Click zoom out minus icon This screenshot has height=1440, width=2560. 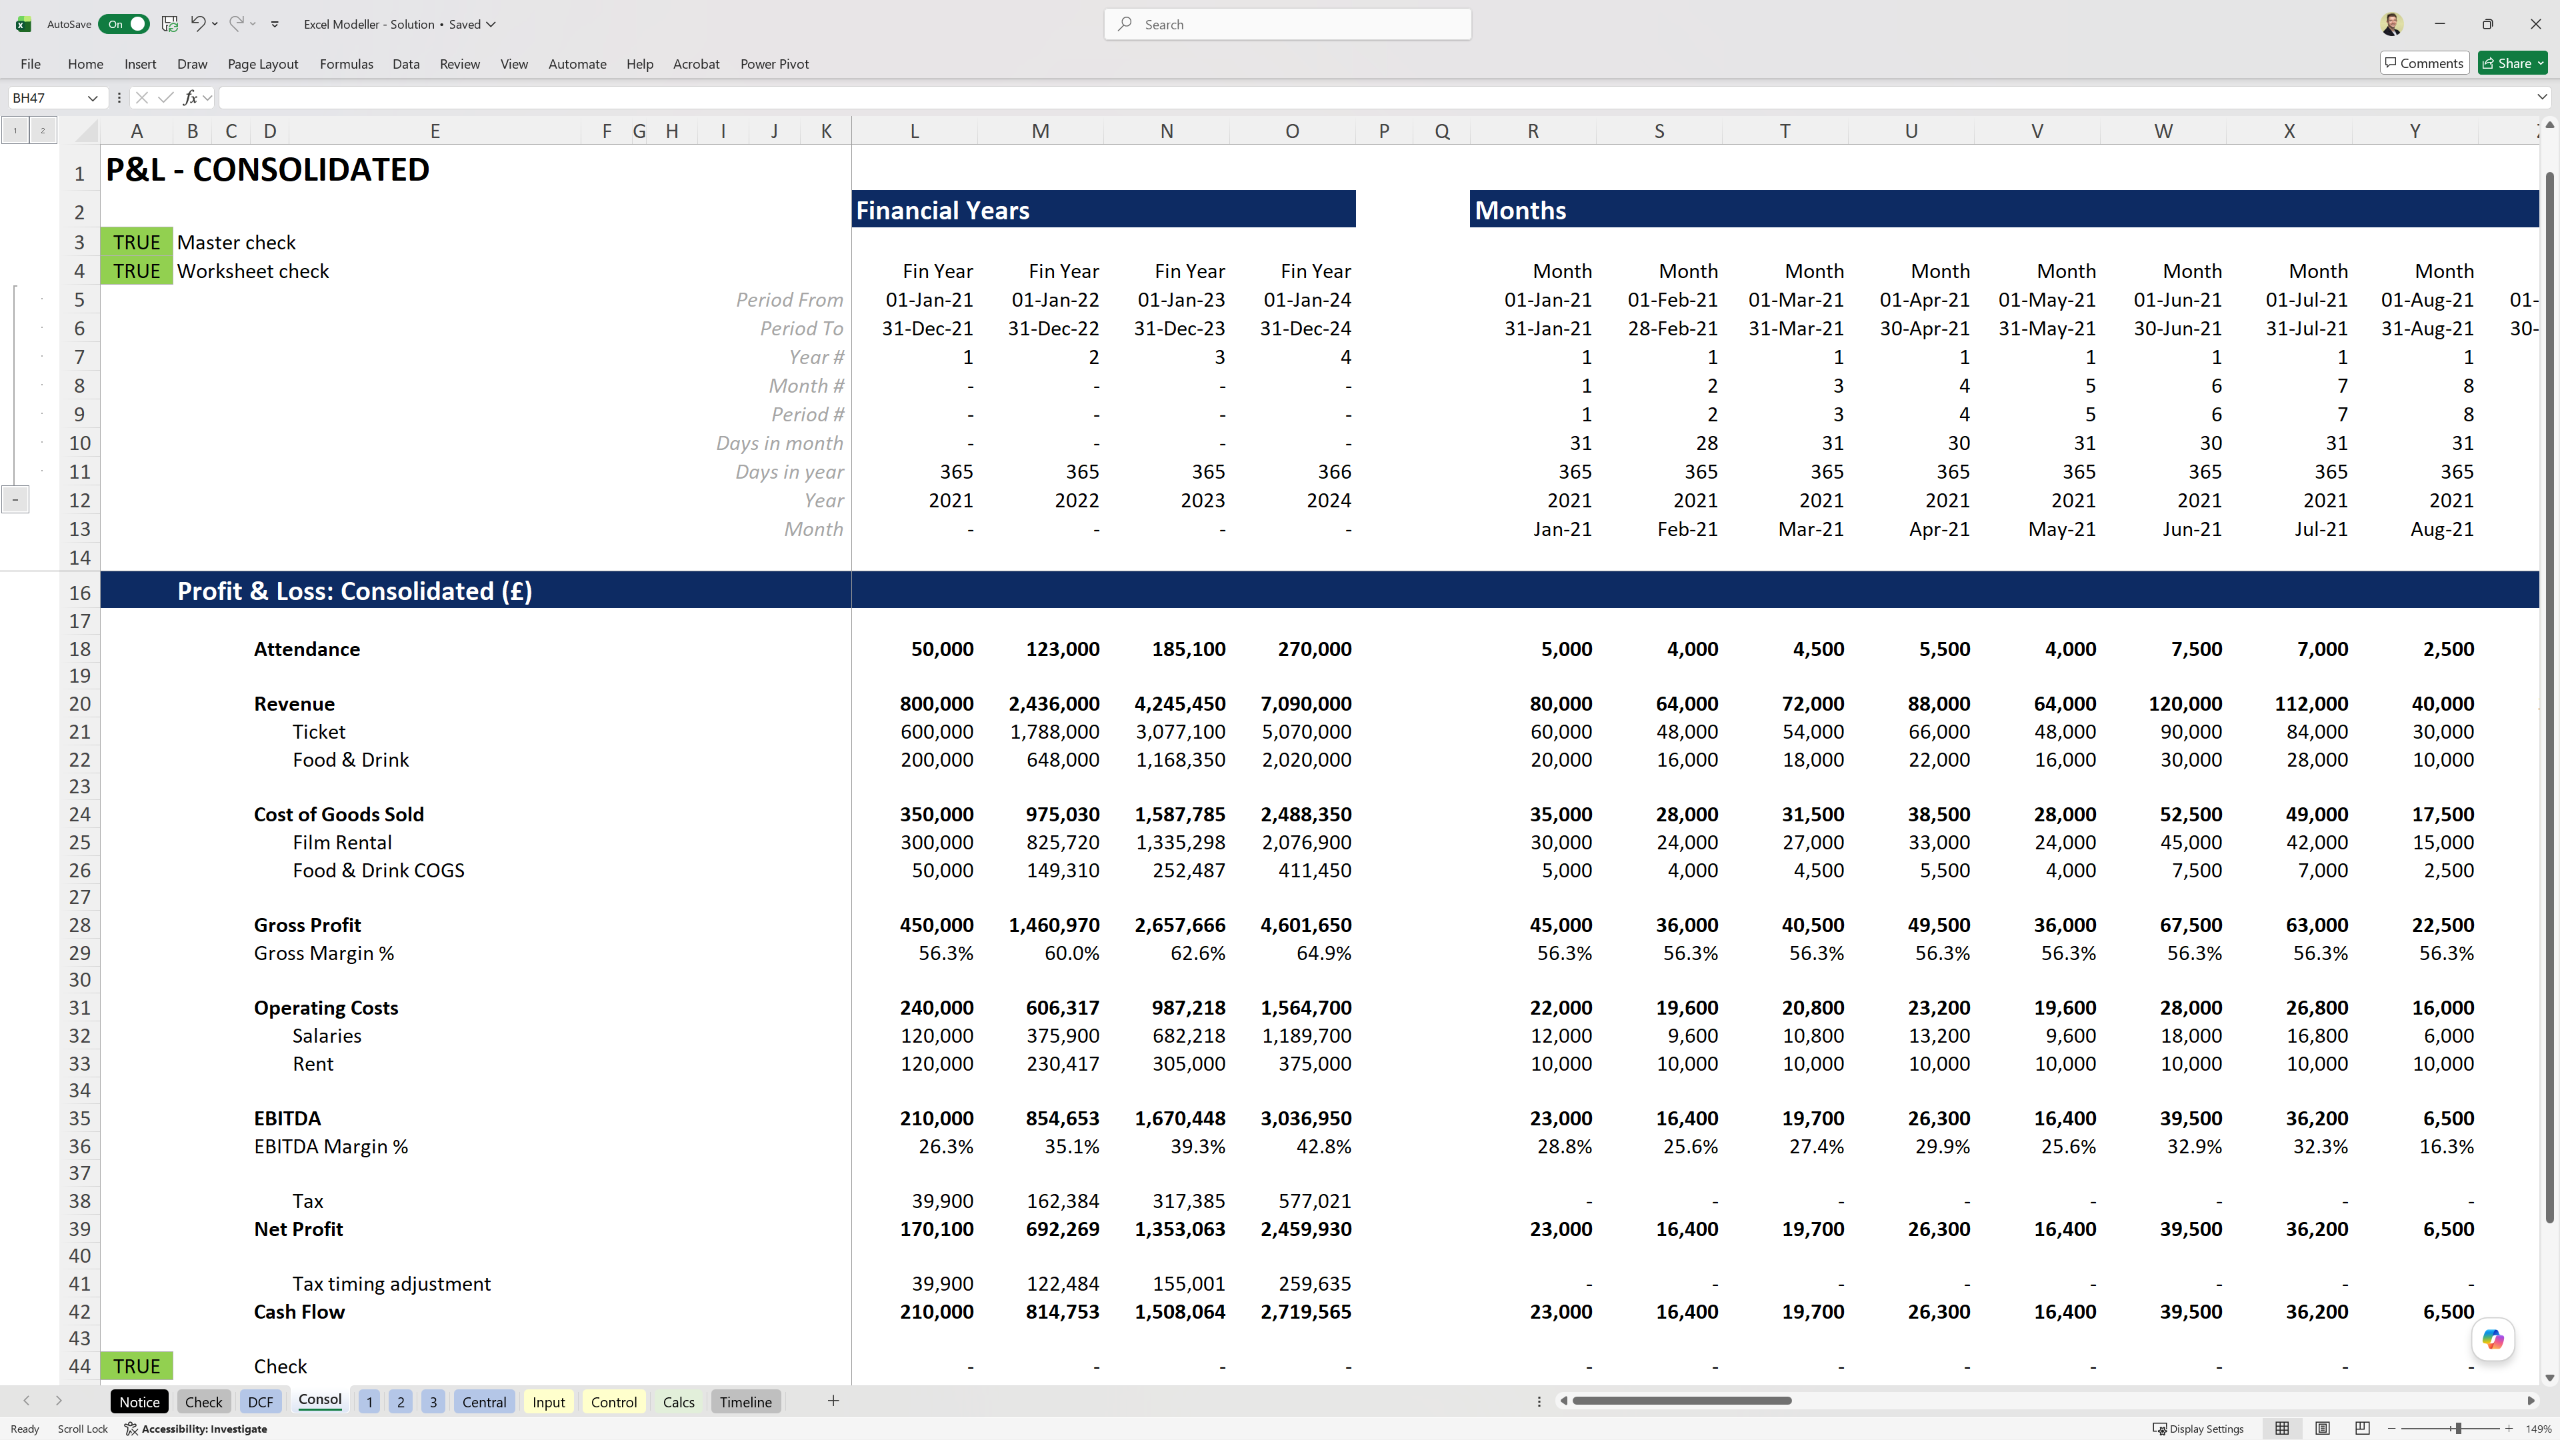click(2391, 1429)
